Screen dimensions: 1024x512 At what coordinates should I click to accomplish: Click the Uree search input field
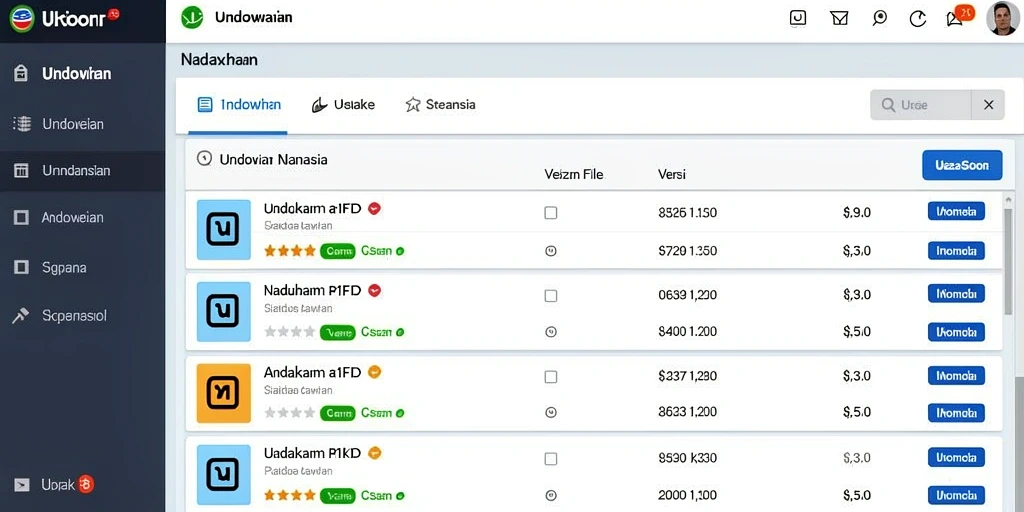(921, 104)
